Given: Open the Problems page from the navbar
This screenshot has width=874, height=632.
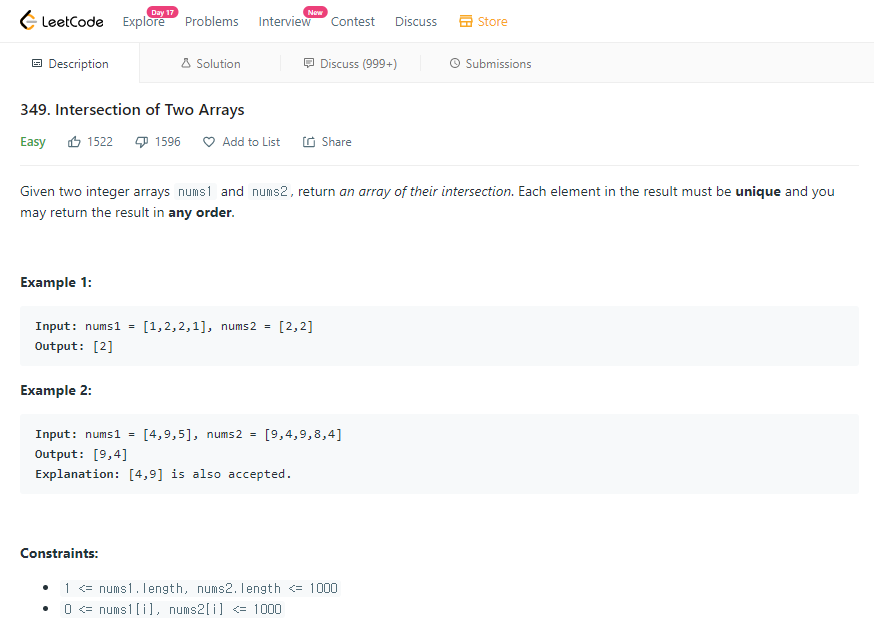Looking at the screenshot, I should 211,21.
